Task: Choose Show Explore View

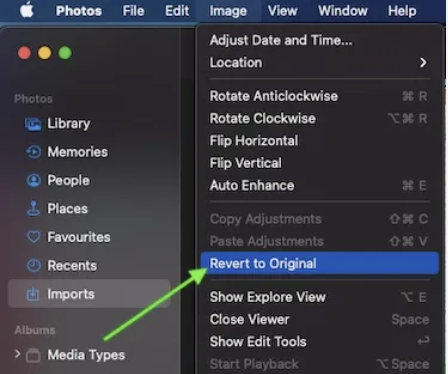Action: [x=319, y=297]
